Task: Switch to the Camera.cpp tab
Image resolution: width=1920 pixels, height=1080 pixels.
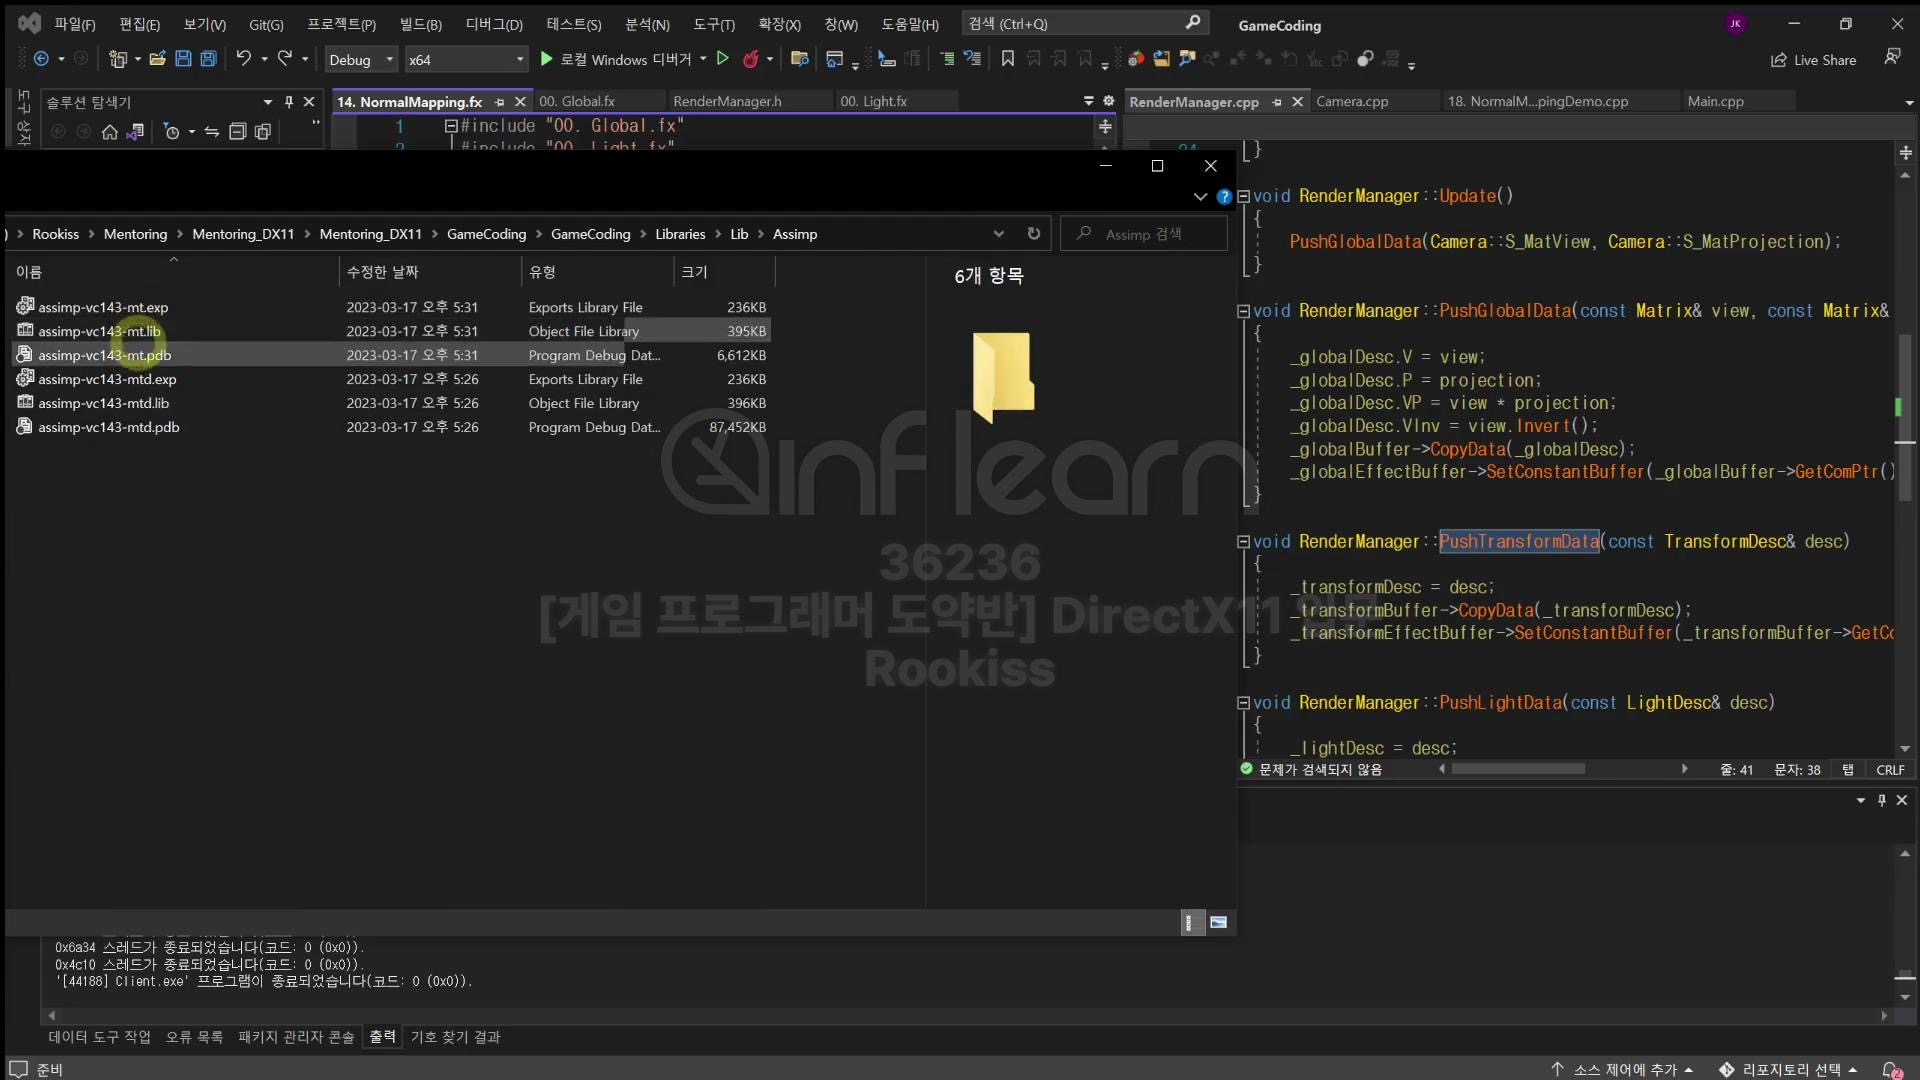Action: click(x=1352, y=102)
